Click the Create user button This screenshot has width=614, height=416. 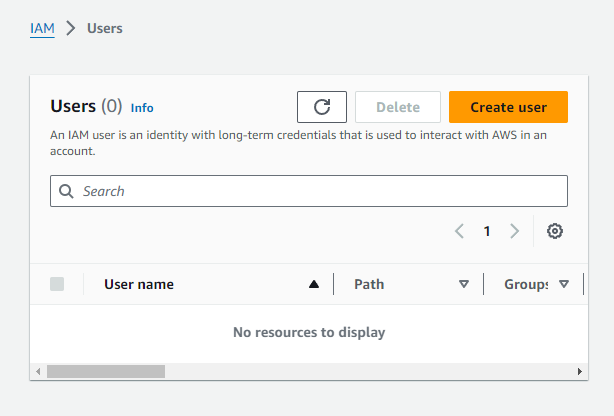coord(508,107)
